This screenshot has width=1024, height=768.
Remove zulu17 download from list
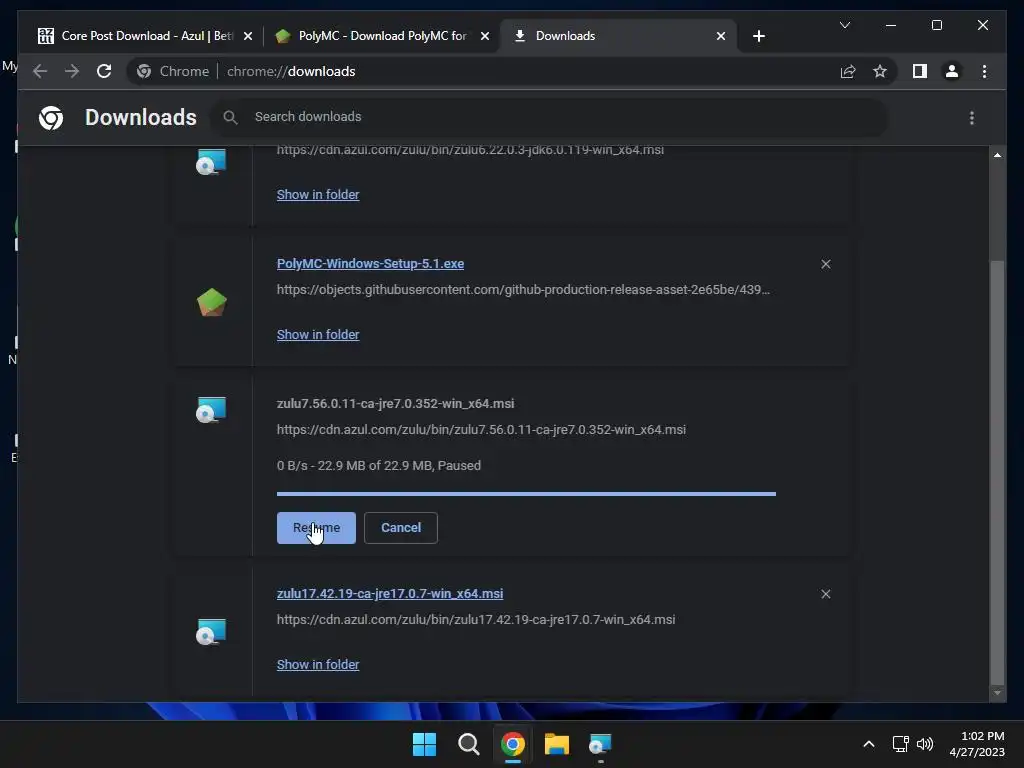(826, 594)
